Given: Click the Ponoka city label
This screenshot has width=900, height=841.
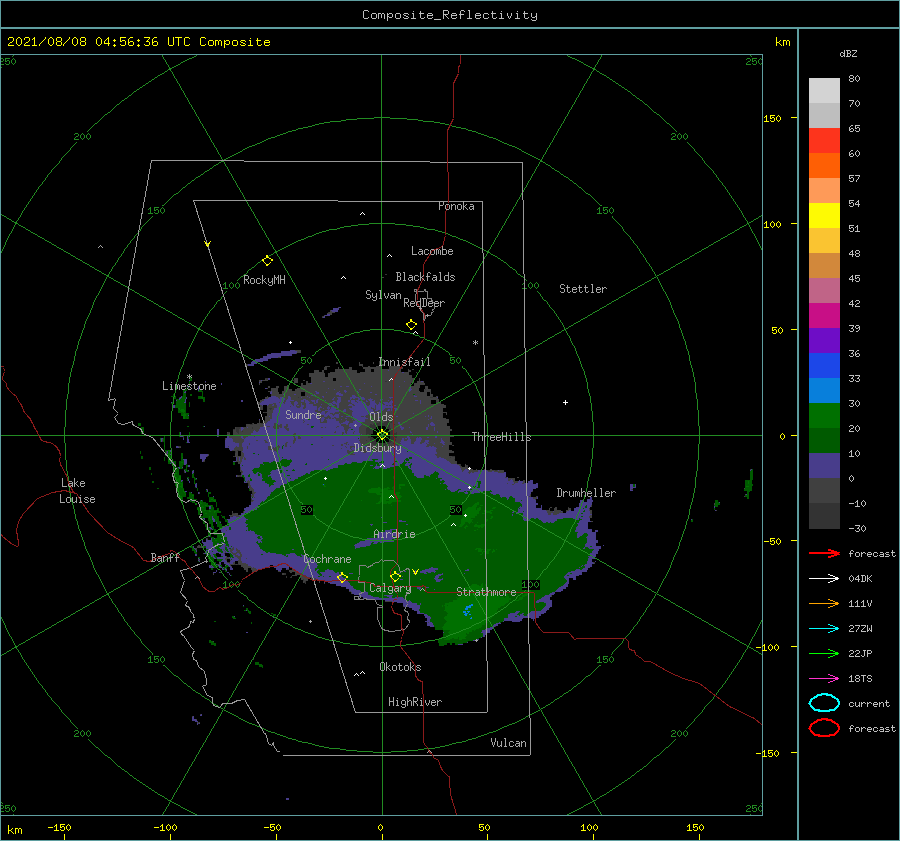Looking at the screenshot, I should click(x=456, y=206).
